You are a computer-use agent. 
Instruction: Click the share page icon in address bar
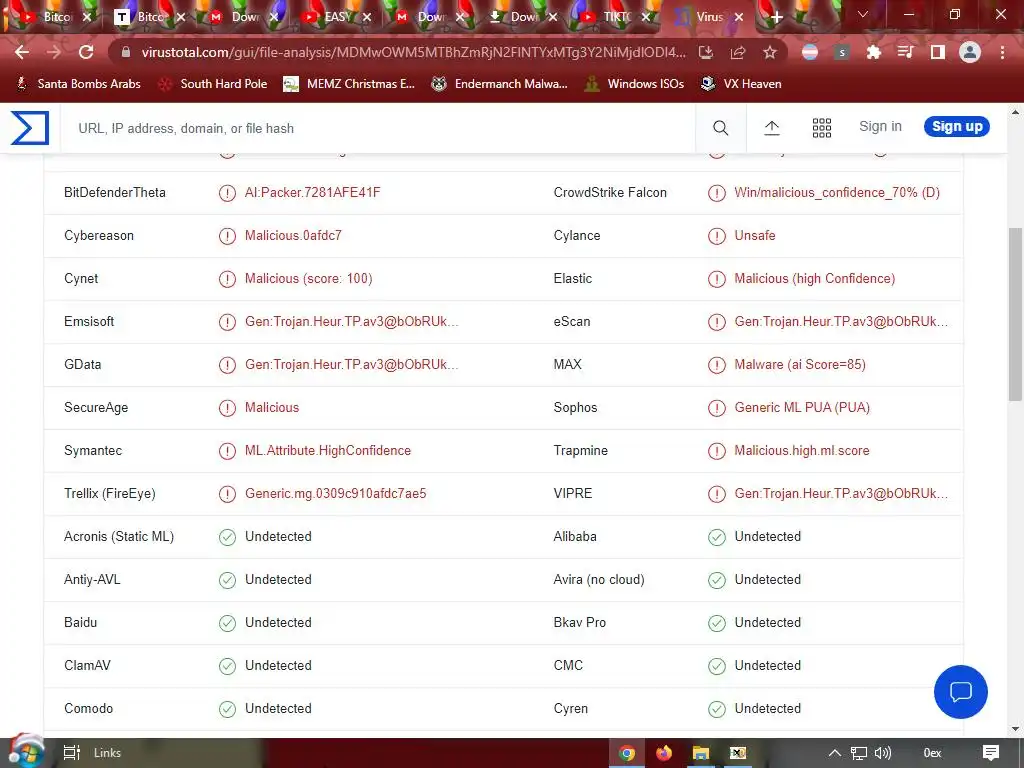pos(738,52)
